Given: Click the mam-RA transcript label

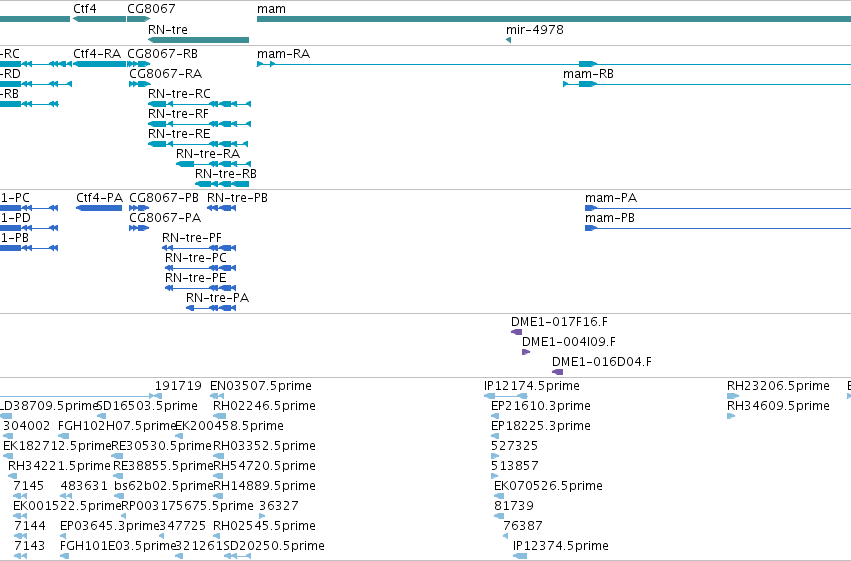Looking at the screenshot, I should coord(283,54).
